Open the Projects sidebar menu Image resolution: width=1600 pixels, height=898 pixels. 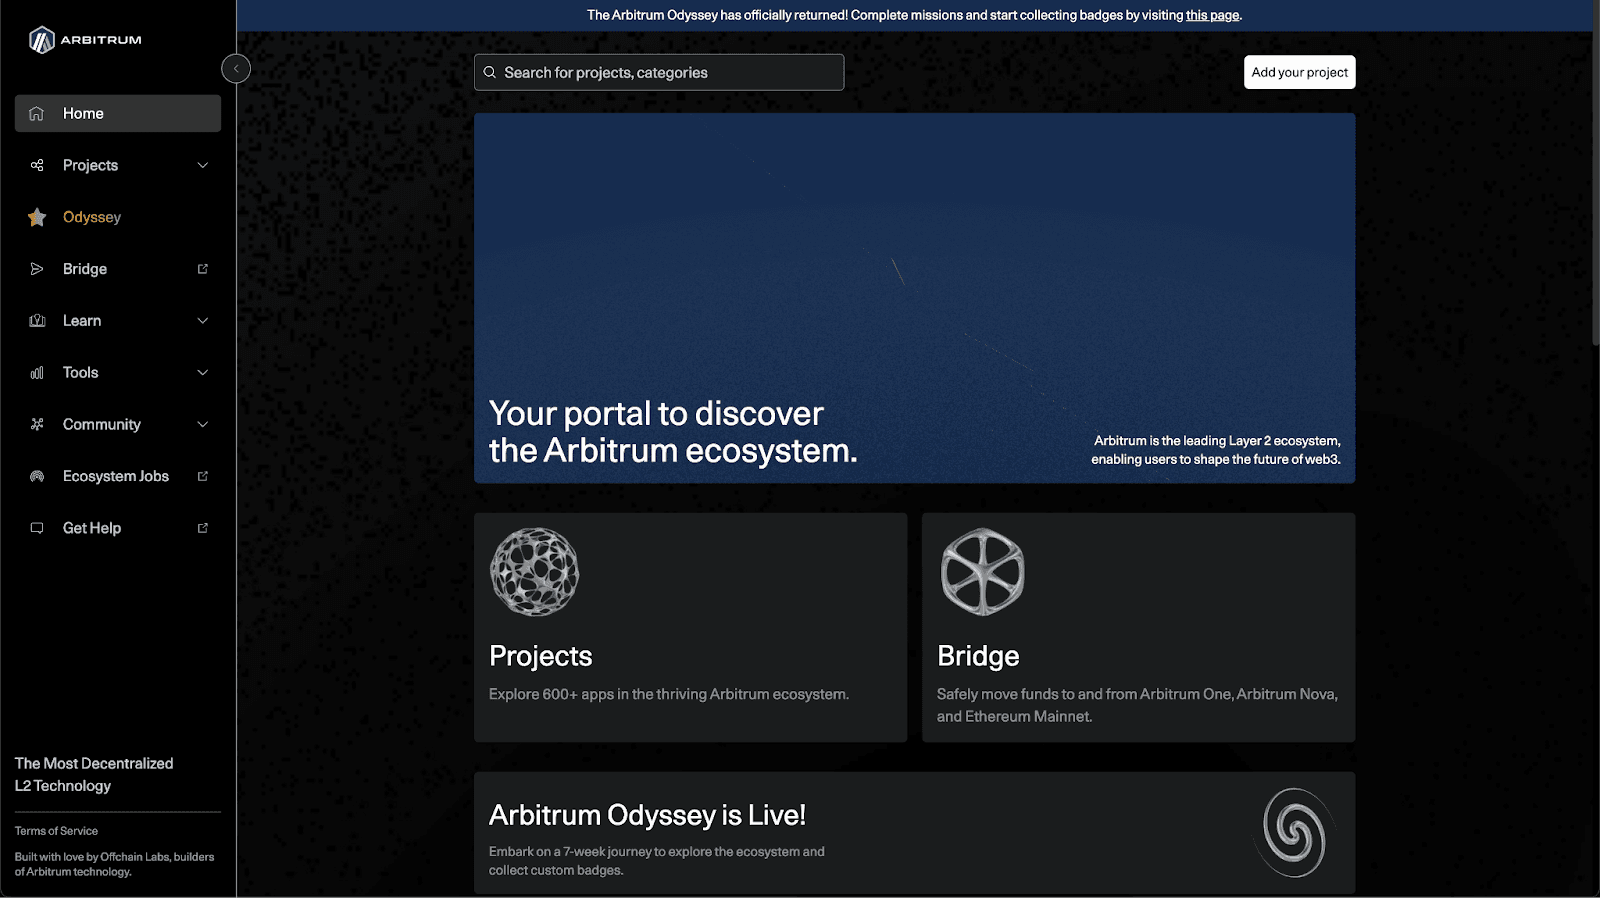(x=118, y=165)
